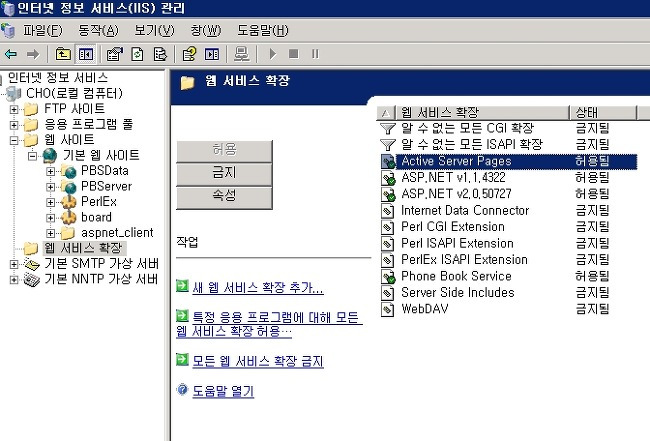Expand the board node
The image size is (650, 441).
point(50,218)
